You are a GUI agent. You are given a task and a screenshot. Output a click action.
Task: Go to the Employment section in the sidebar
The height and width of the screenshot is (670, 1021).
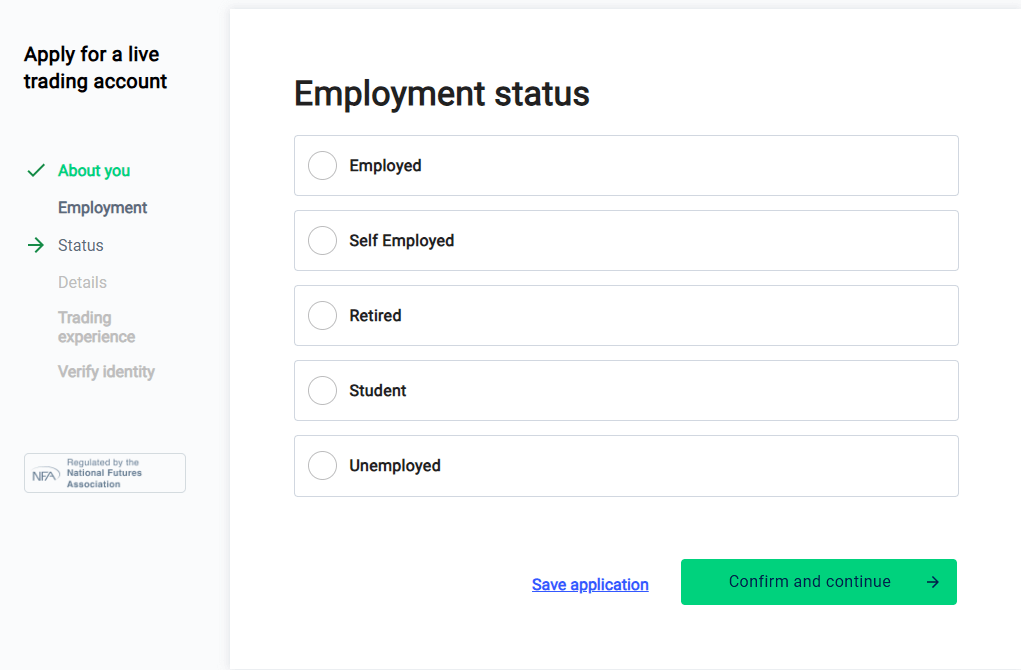click(x=102, y=208)
